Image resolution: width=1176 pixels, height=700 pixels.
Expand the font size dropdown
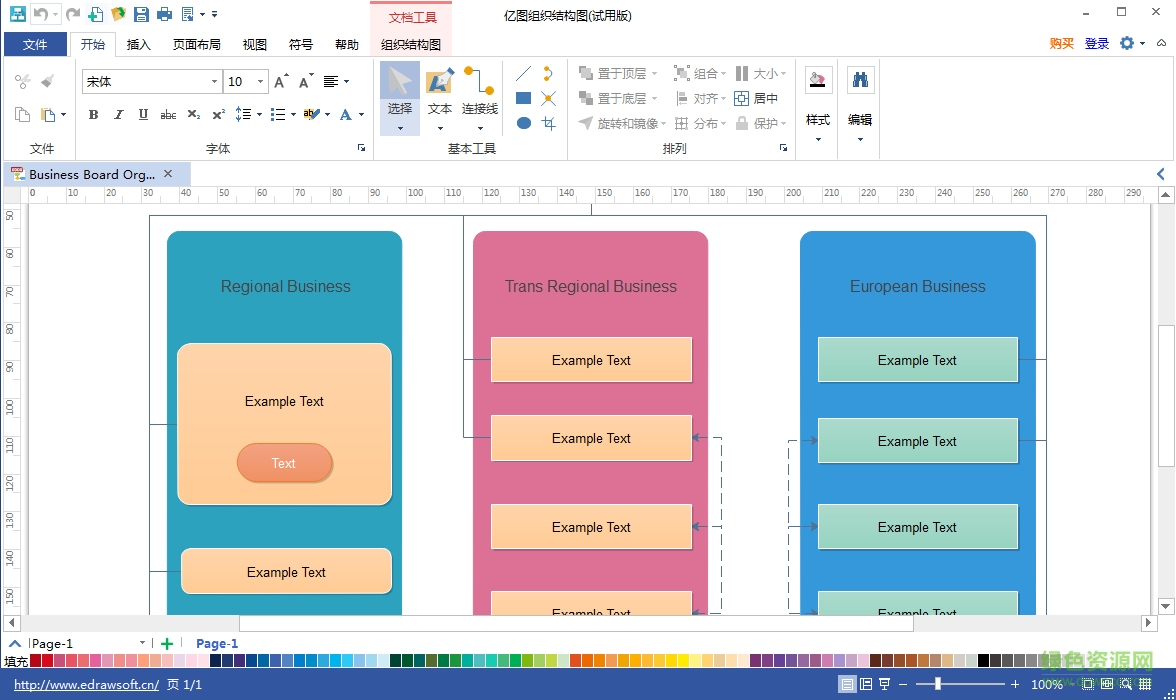coord(261,82)
